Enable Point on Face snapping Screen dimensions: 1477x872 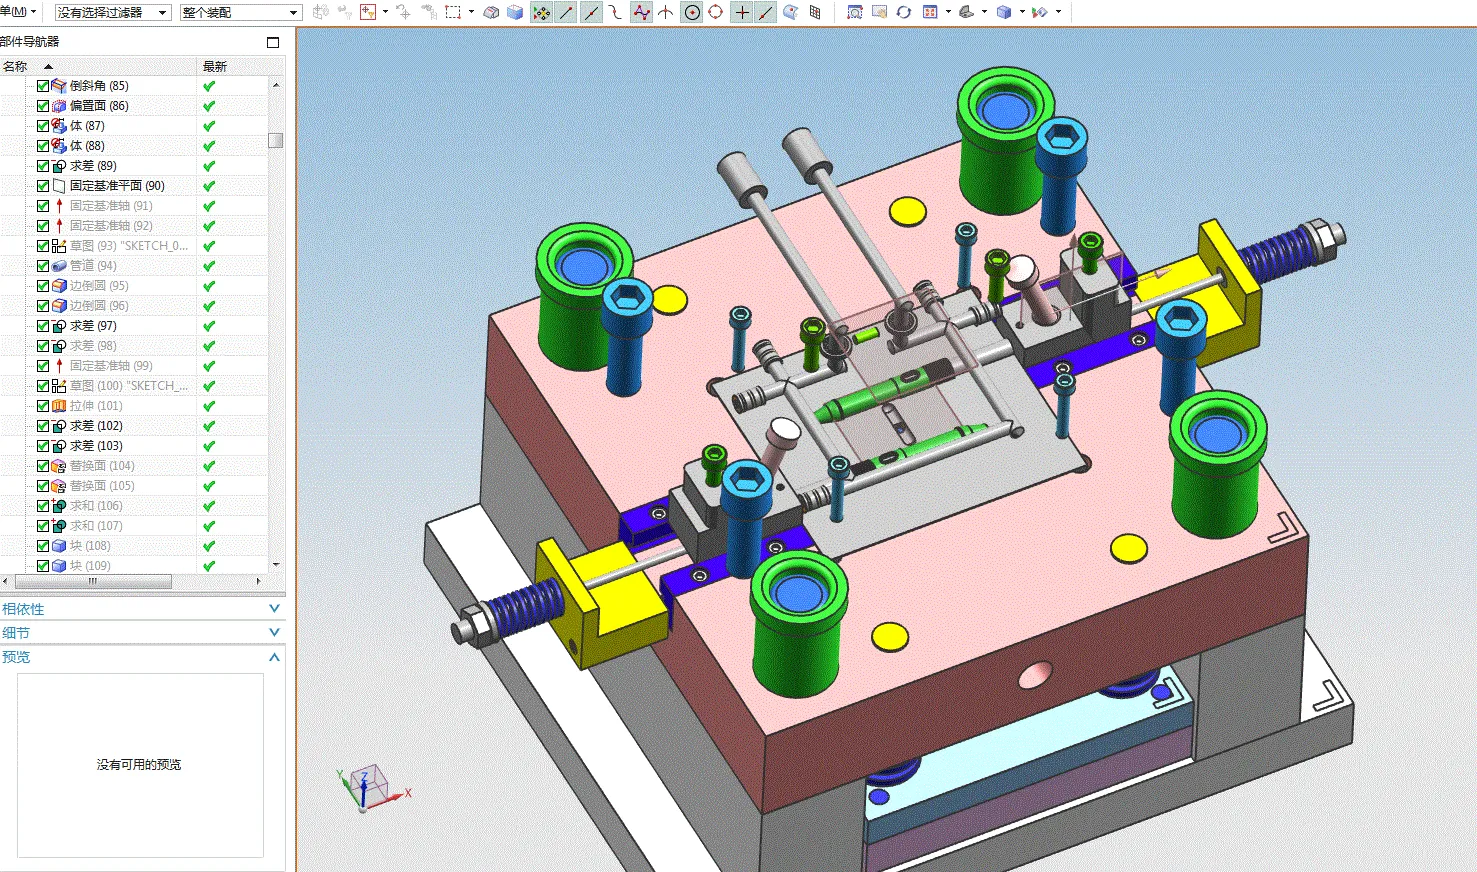click(x=791, y=12)
